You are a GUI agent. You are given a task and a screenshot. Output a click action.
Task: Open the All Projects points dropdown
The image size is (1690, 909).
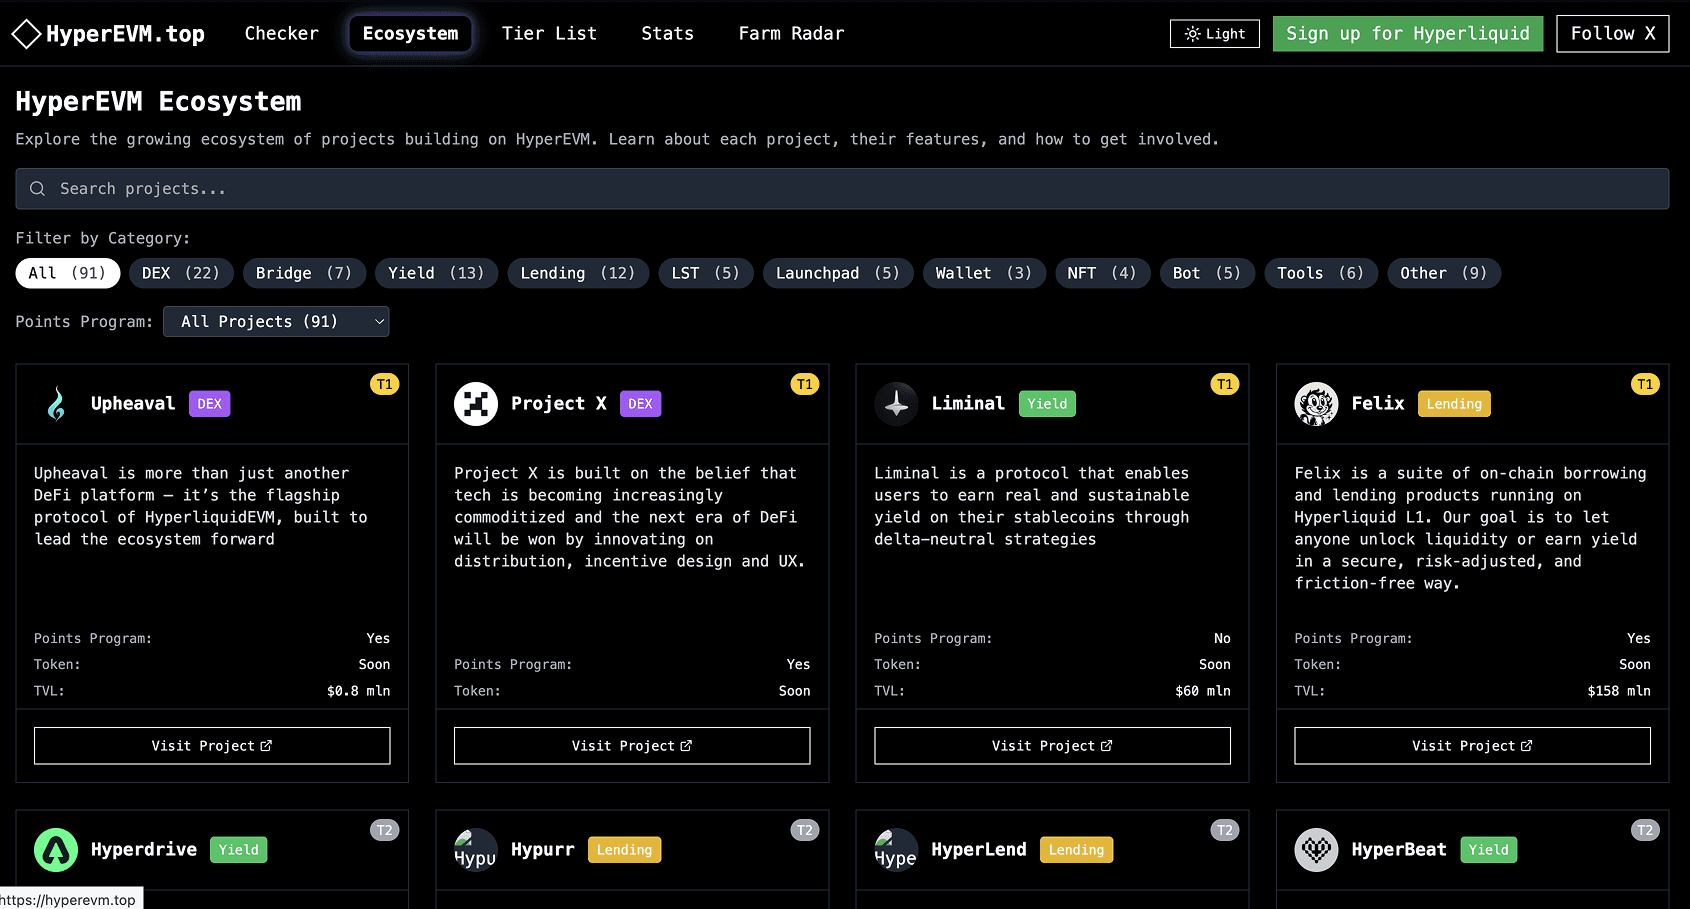pos(276,321)
